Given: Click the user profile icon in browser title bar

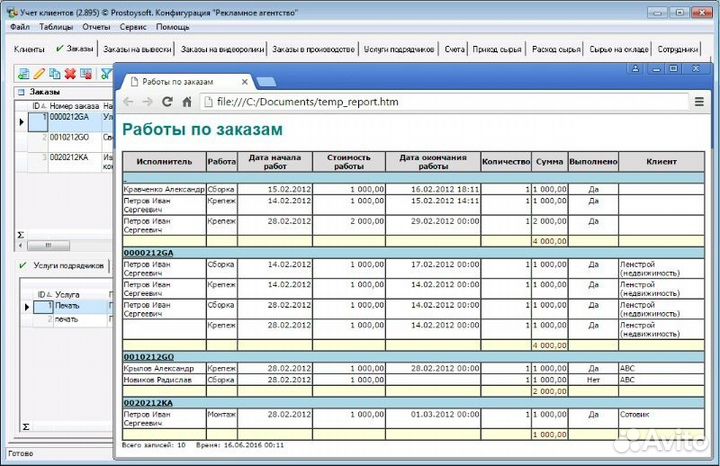Looking at the screenshot, I should pyautogui.click(x=636, y=69).
